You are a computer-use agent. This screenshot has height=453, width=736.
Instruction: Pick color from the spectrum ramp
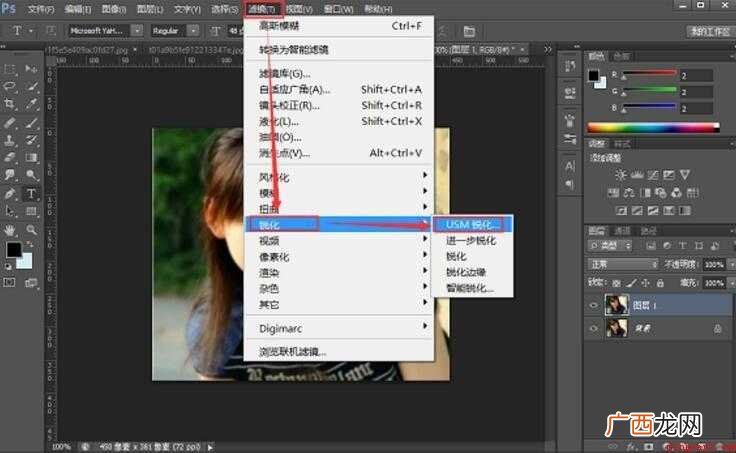(653, 127)
